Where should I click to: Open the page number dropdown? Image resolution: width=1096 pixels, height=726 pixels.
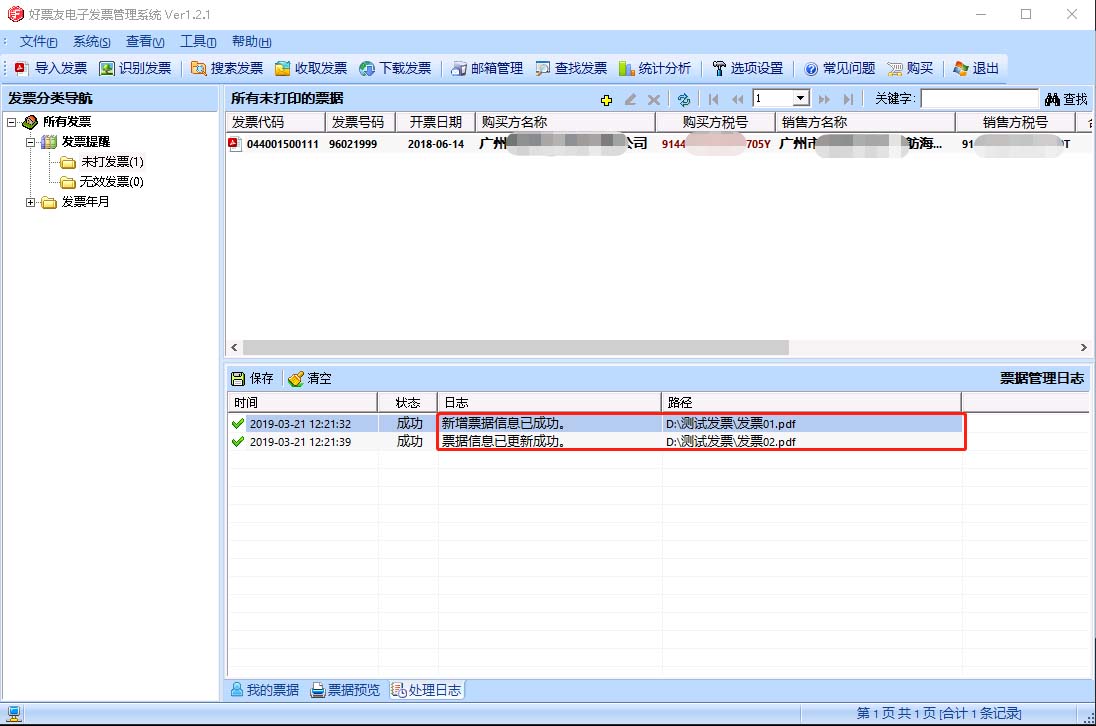click(x=801, y=99)
